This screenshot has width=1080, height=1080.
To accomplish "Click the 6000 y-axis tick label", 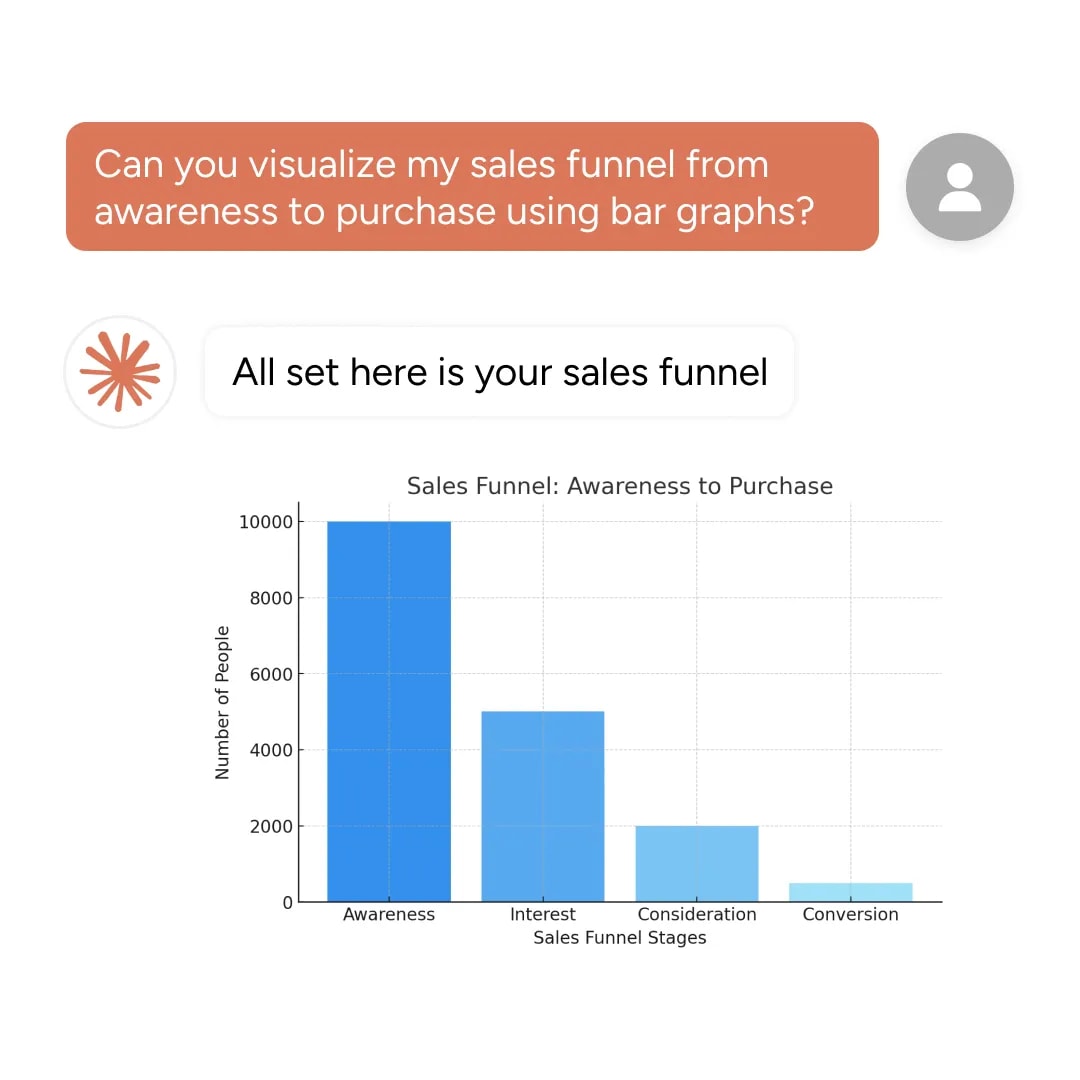I will coord(271,674).
